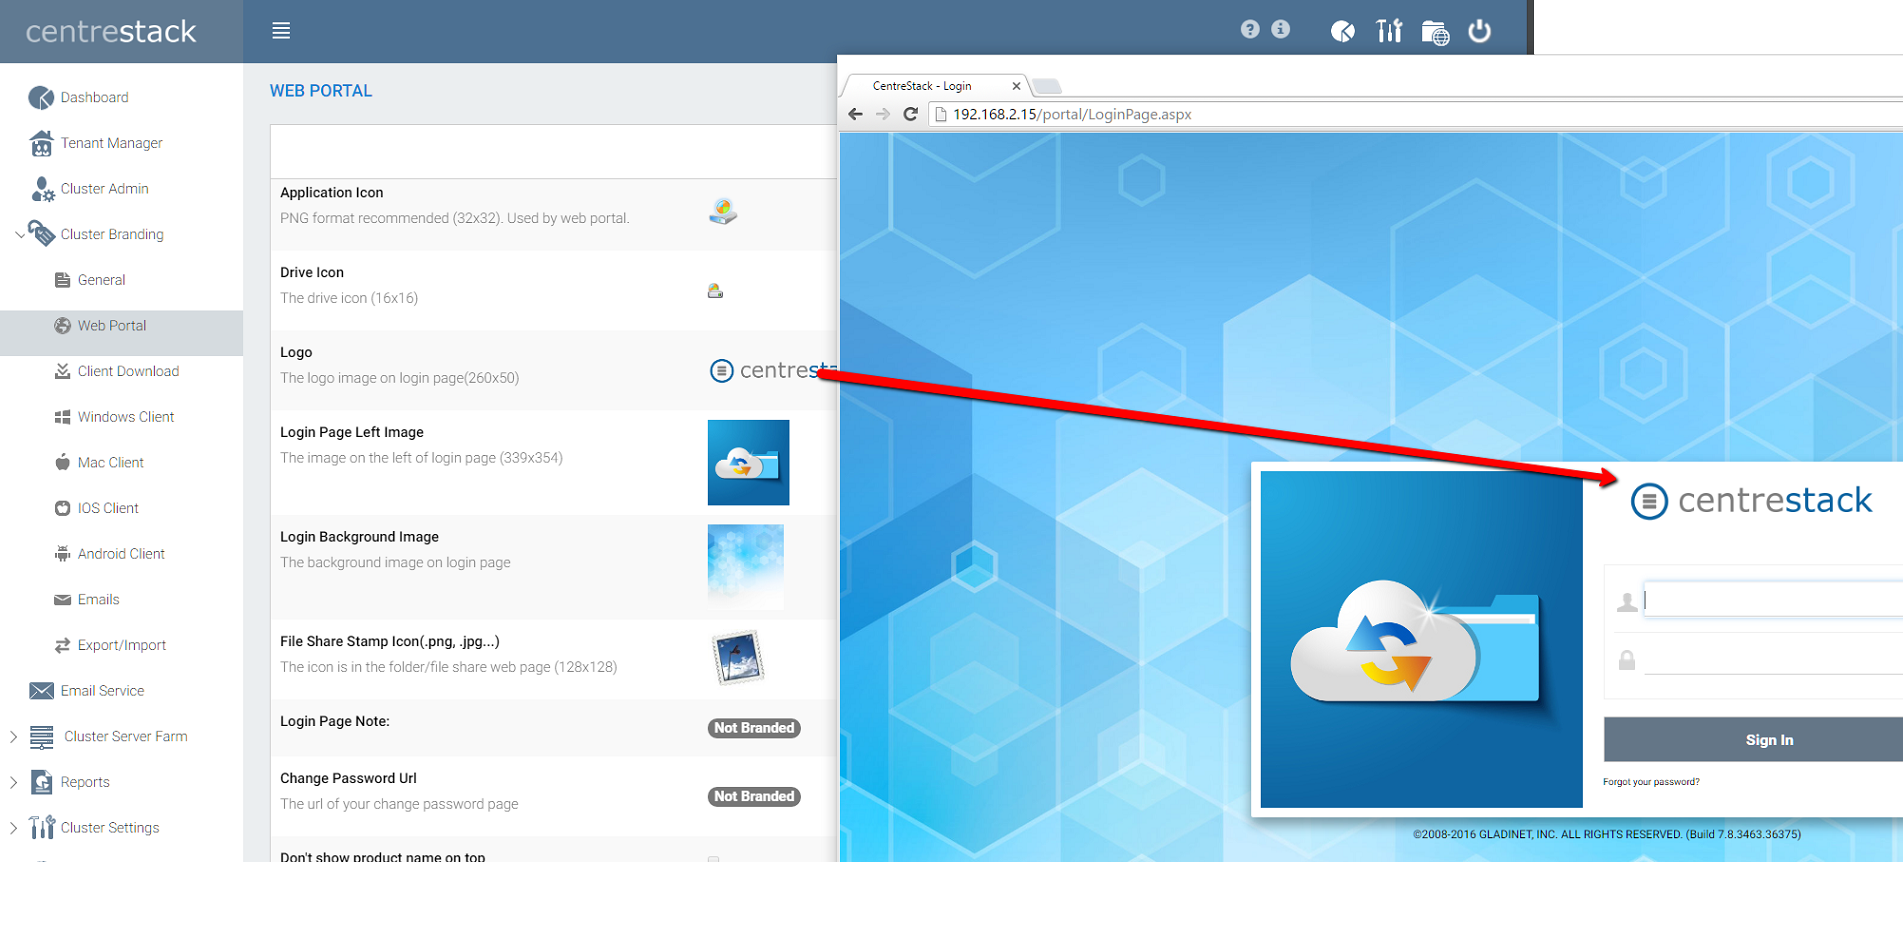The image size is (1904, 930).
Task: Click the WEB PORTAL page heading
Action: coord(321,91)
